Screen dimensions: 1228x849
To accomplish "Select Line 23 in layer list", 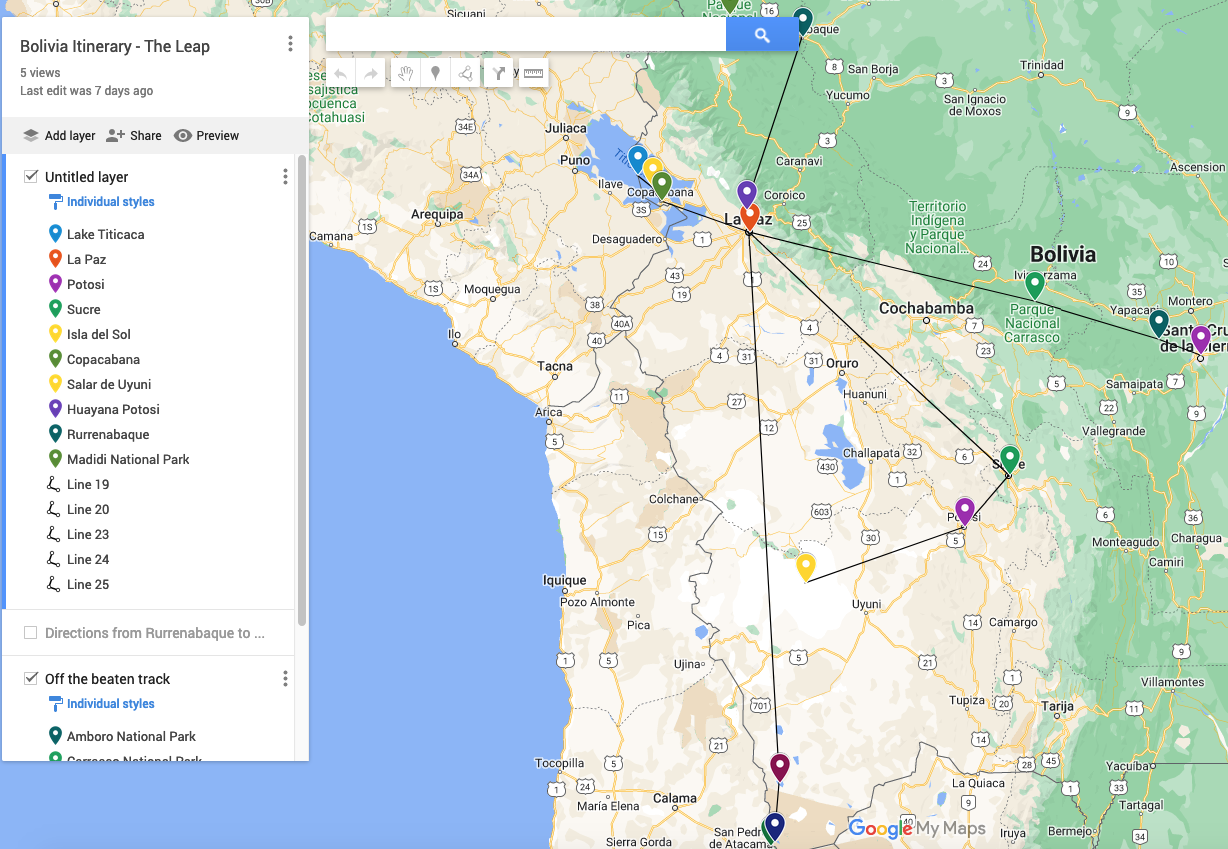I will pyautogui.click(x=88, y=534).
